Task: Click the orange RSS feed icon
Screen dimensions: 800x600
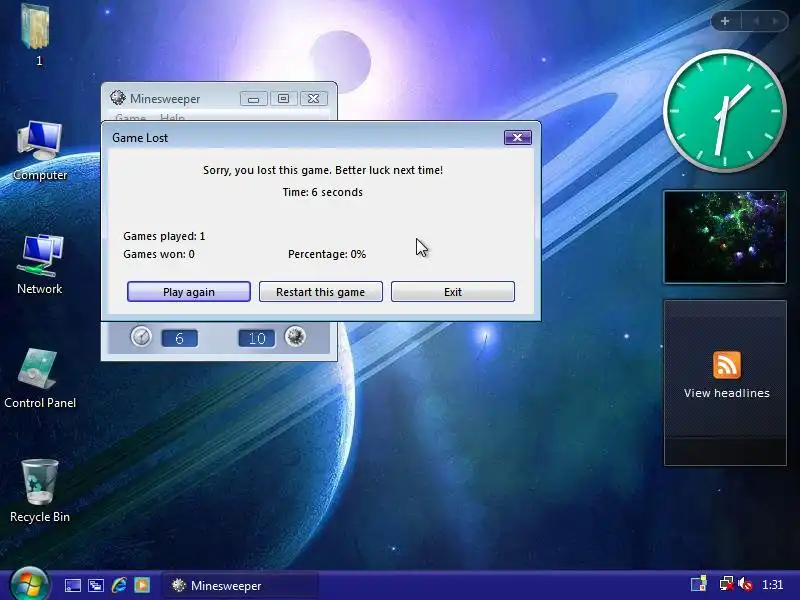Action: point(727,365)
